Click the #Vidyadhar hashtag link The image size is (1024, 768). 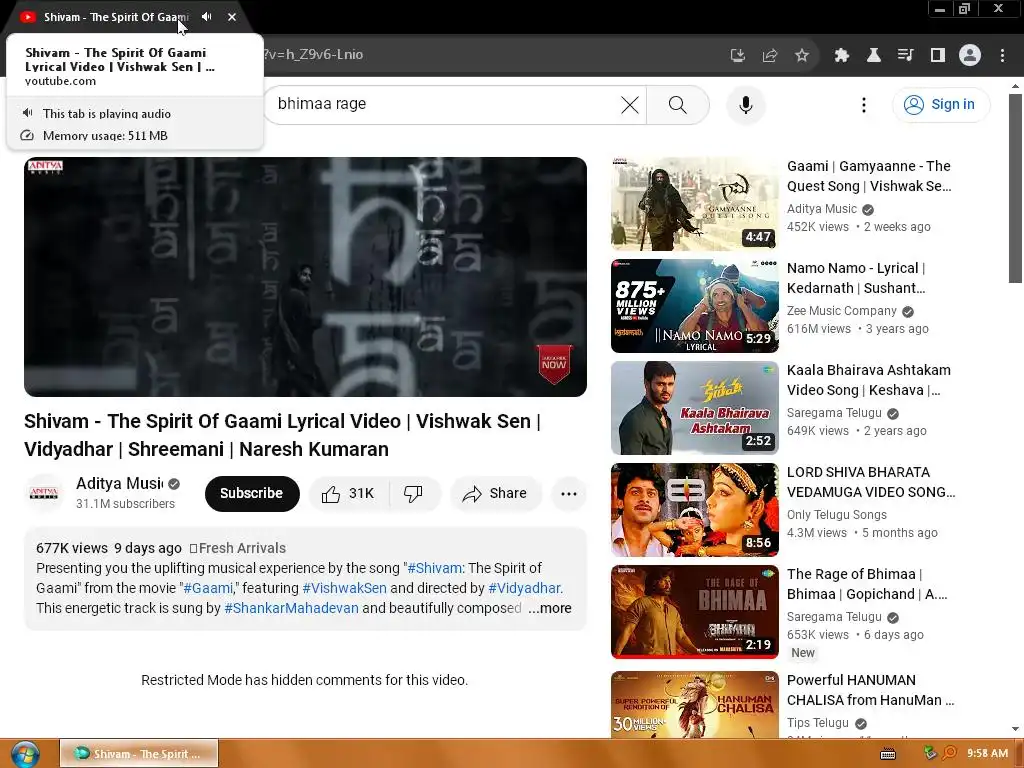point(525,588)
